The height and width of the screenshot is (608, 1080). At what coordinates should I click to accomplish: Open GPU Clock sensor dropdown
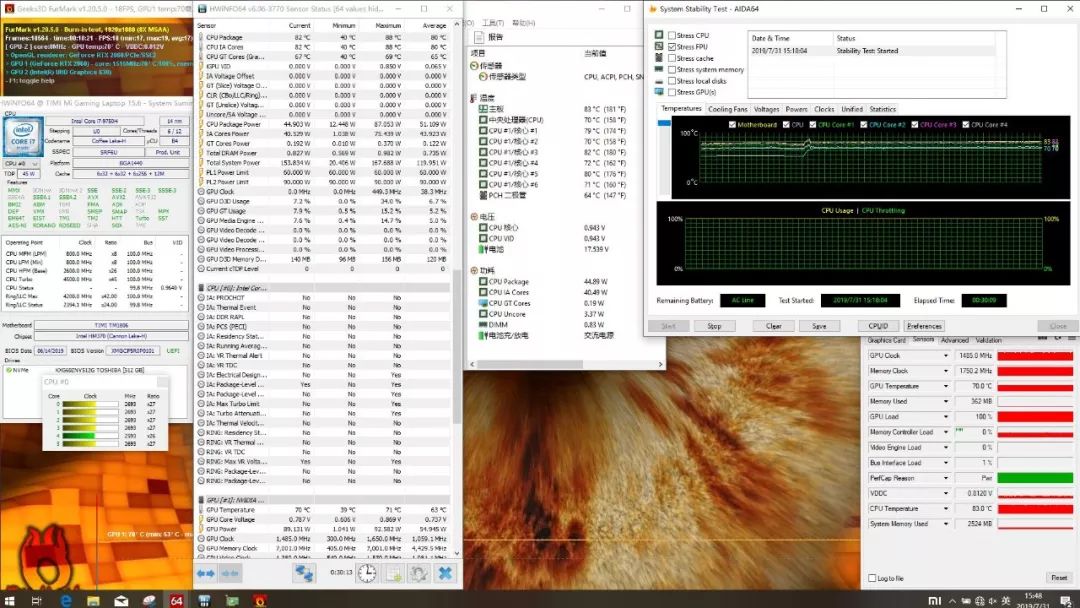click(x=946, y=355)
